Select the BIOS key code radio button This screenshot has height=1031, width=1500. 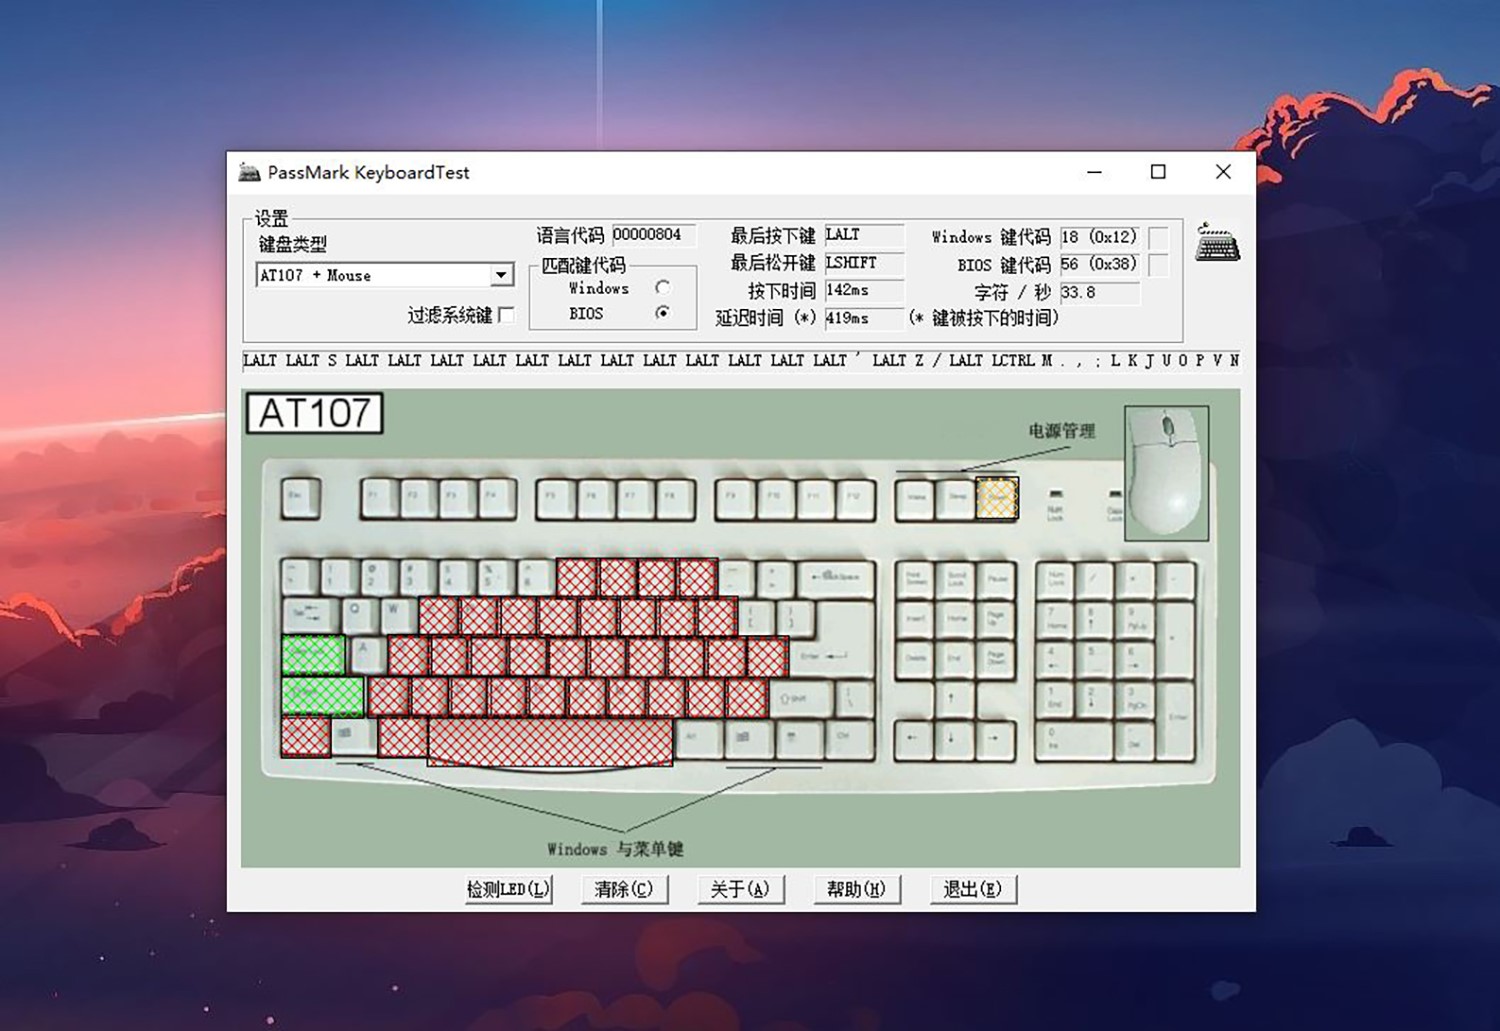[x=662, y=313]
